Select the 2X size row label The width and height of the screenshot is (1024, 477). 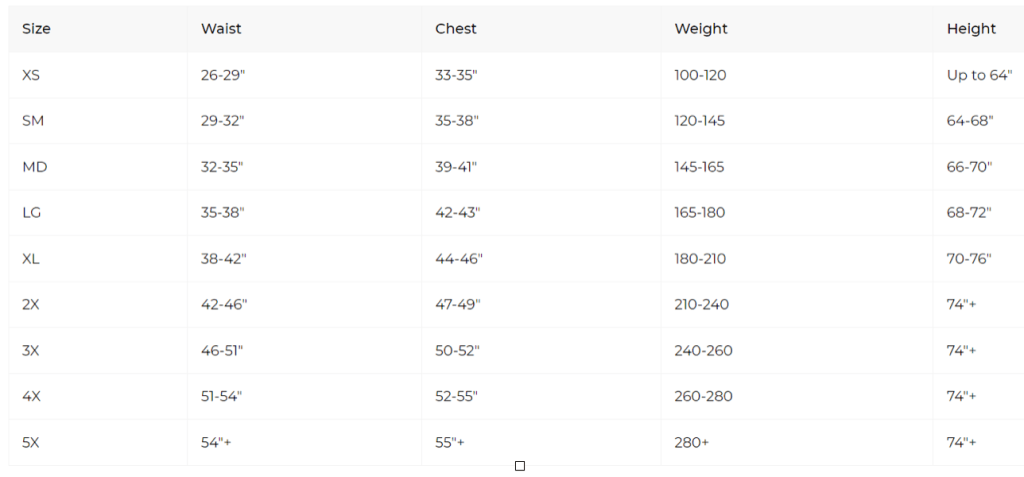point(31,305)
